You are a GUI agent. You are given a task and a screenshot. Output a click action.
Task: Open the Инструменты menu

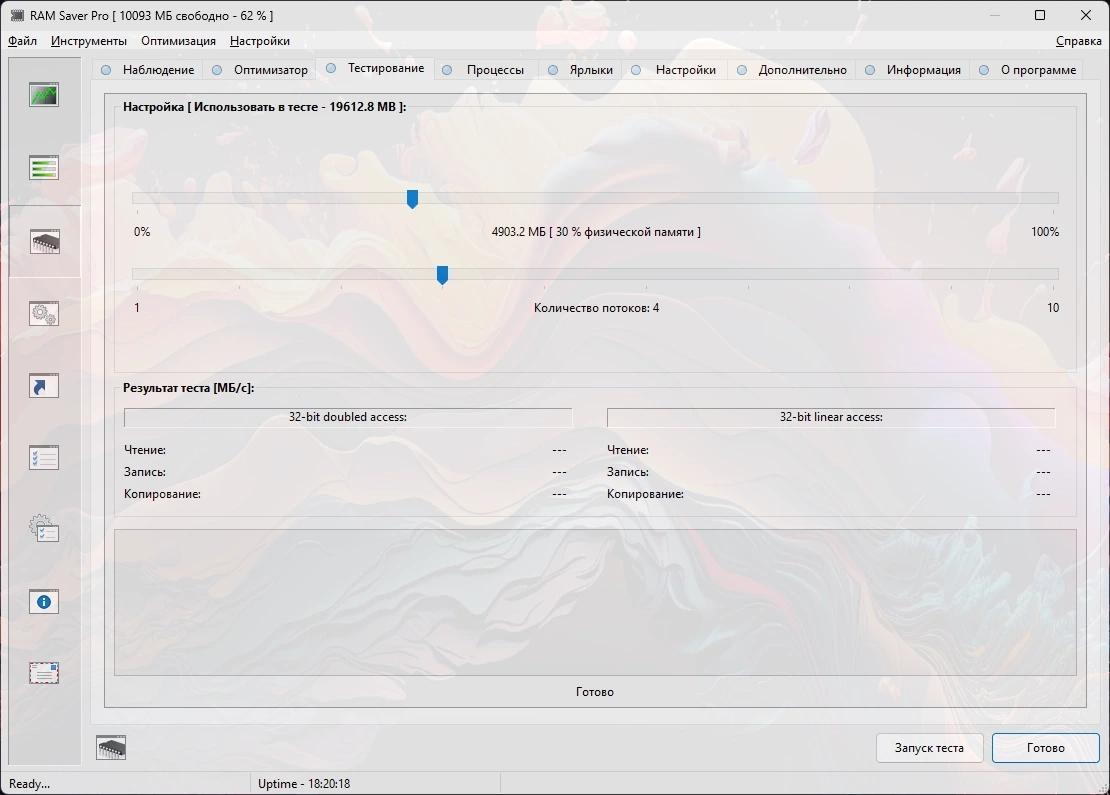[x=88, y=41]
